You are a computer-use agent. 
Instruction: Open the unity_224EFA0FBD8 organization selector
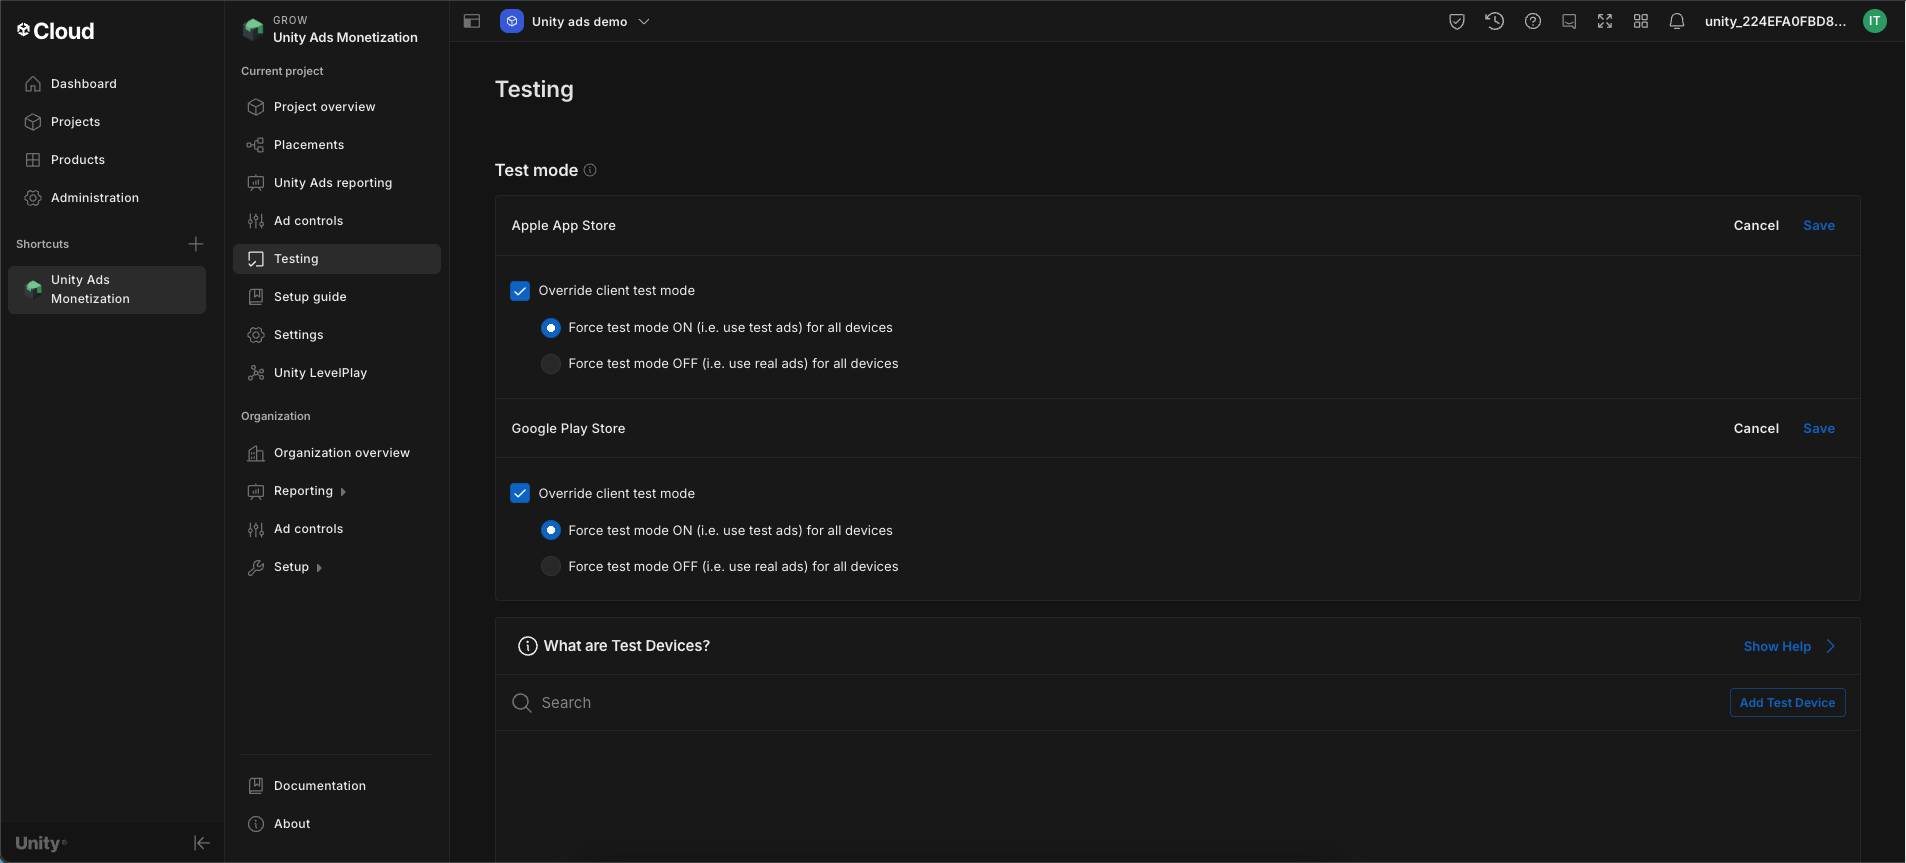tap(1775, 21)
